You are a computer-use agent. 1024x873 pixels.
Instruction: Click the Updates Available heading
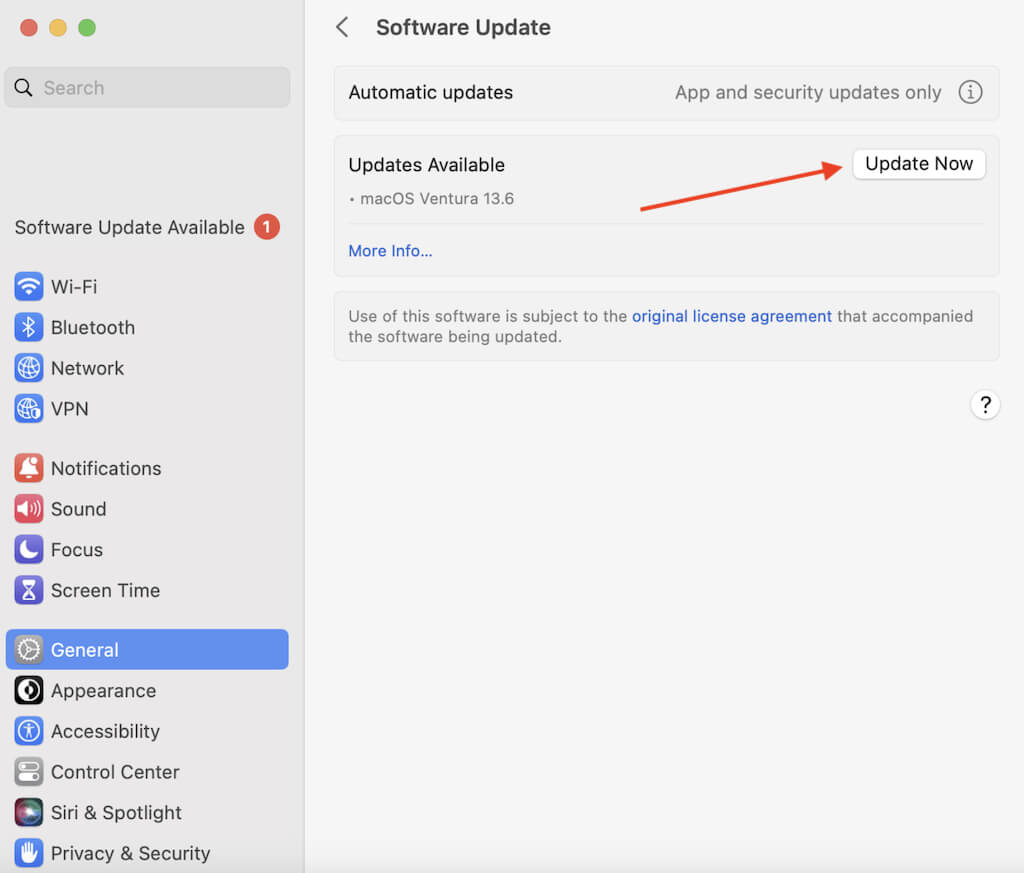(426, 165)
